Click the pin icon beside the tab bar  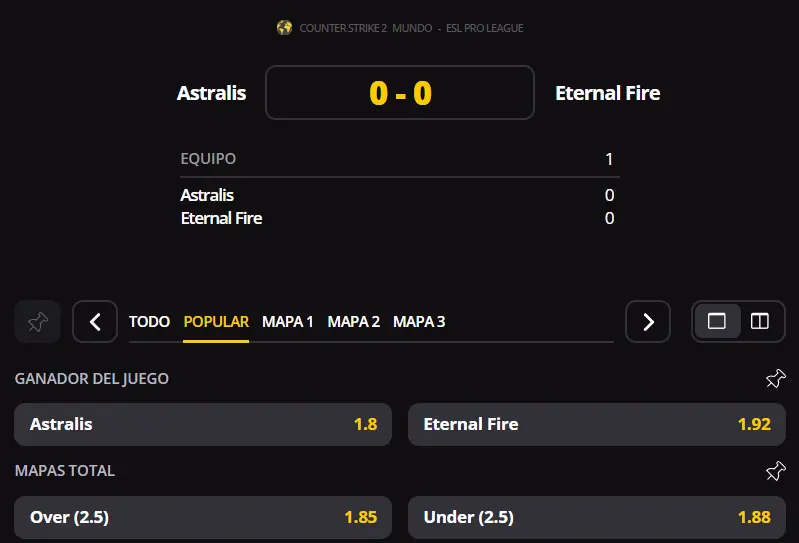tap(38, 321)
